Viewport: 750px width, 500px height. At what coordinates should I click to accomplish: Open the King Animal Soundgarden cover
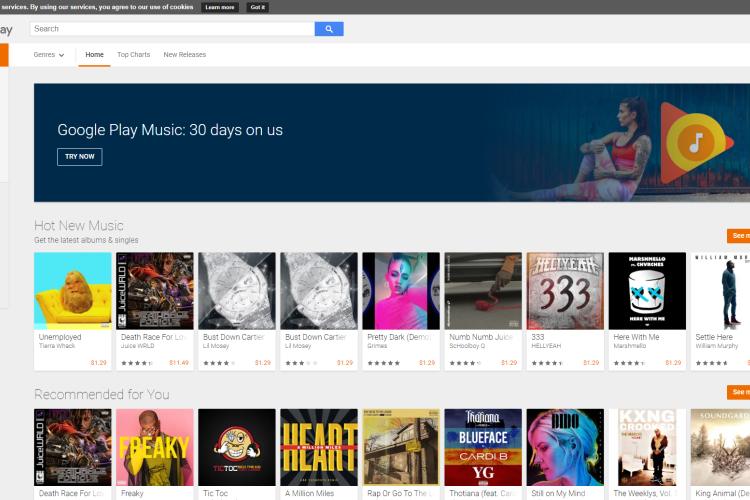720,447
